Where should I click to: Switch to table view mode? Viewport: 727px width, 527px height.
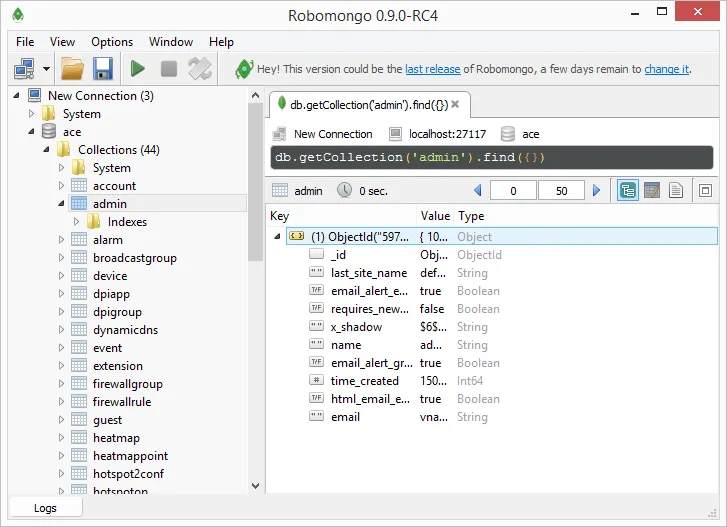[651, 190]
